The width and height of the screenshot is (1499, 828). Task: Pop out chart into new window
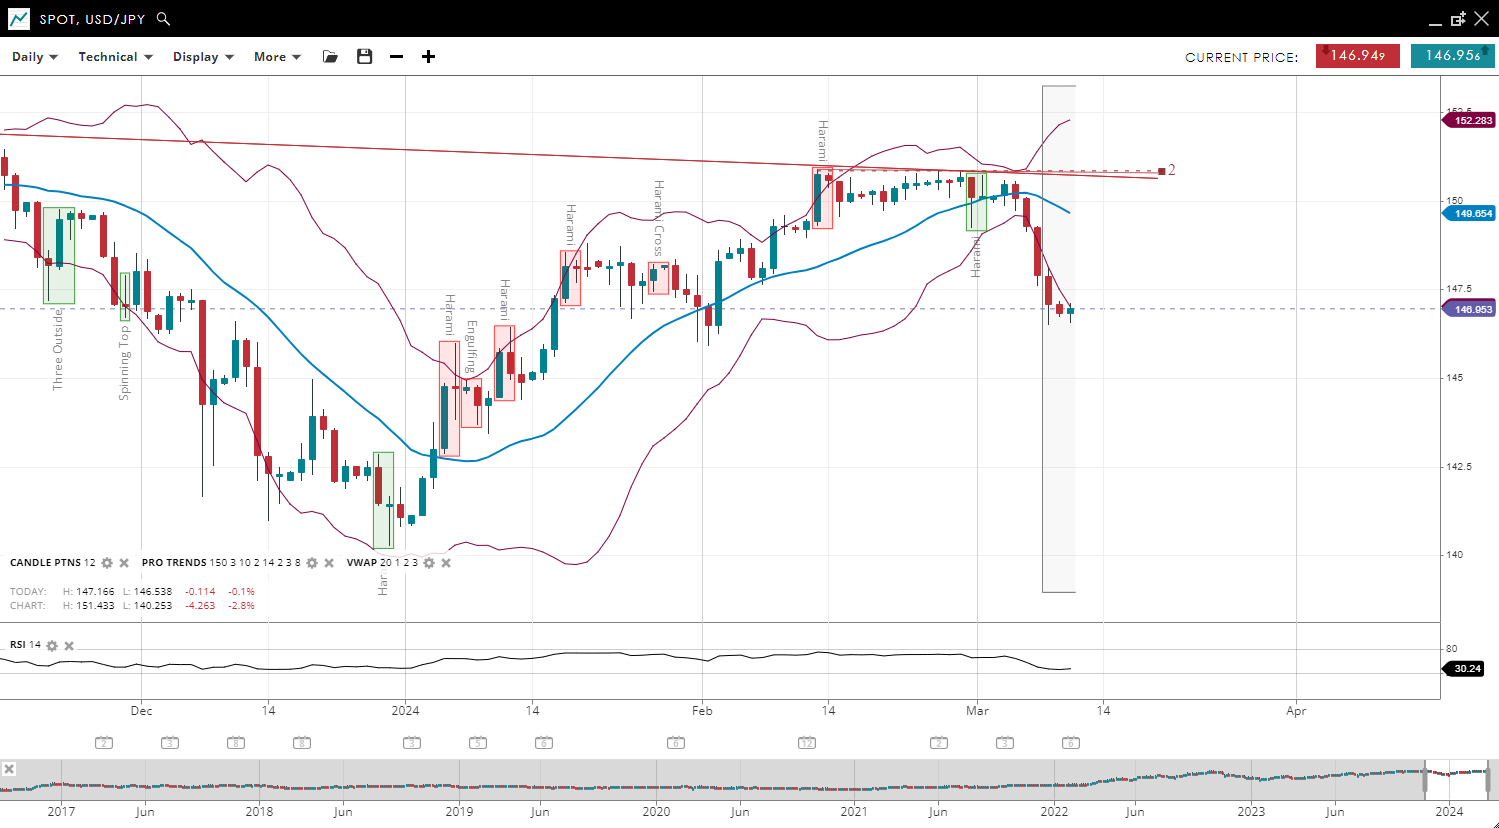tap(1458, 19)
